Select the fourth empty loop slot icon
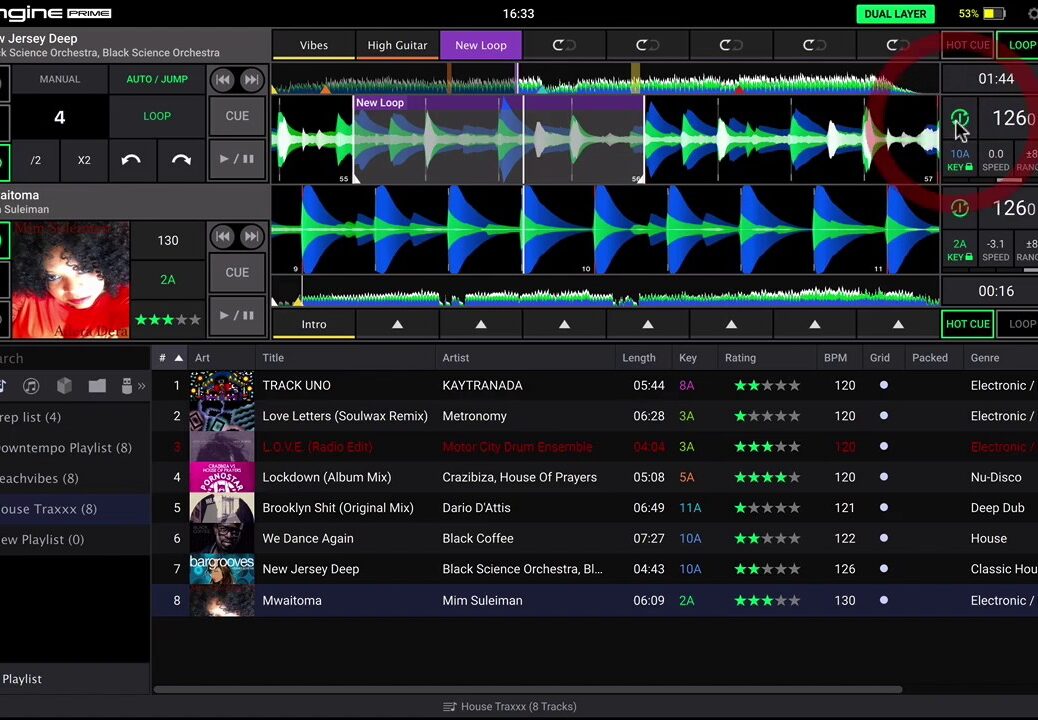Screen dimensions: 1038x720 [x=814, y=45]
